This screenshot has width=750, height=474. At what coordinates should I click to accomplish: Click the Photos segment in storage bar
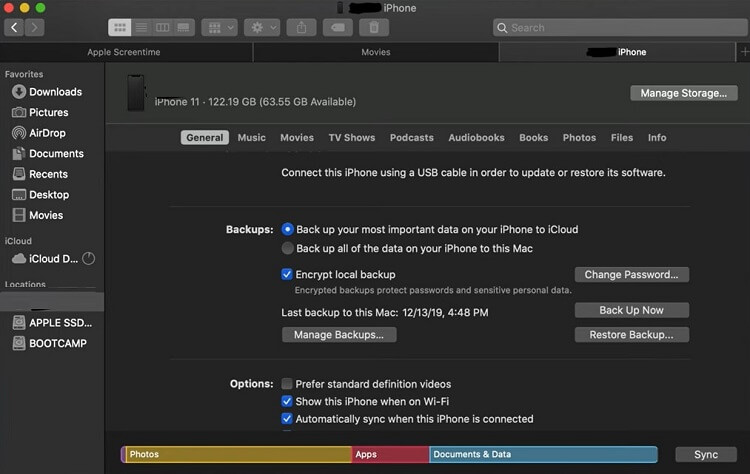[x=238, y=454]
